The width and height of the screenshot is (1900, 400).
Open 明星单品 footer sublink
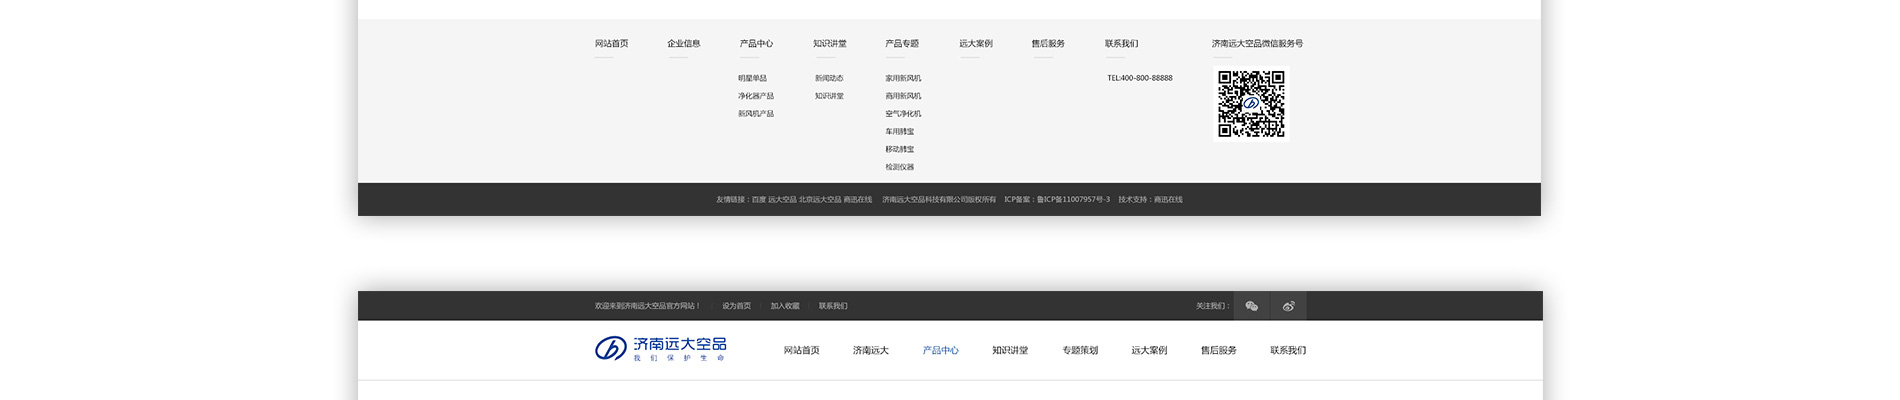(753, 78)
